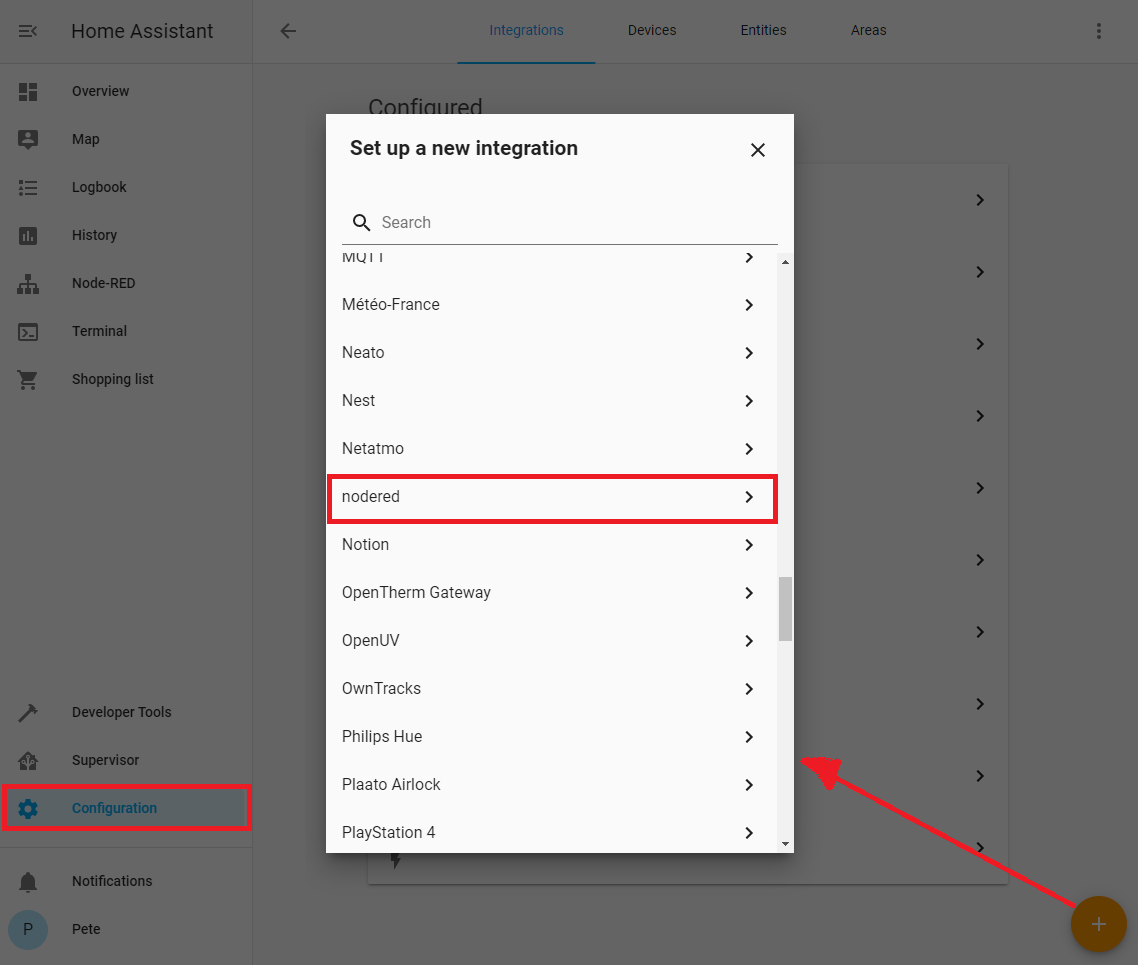Open History from the sidebar
This screenshot has height=965, width=1138.
[x=126, y=235]
